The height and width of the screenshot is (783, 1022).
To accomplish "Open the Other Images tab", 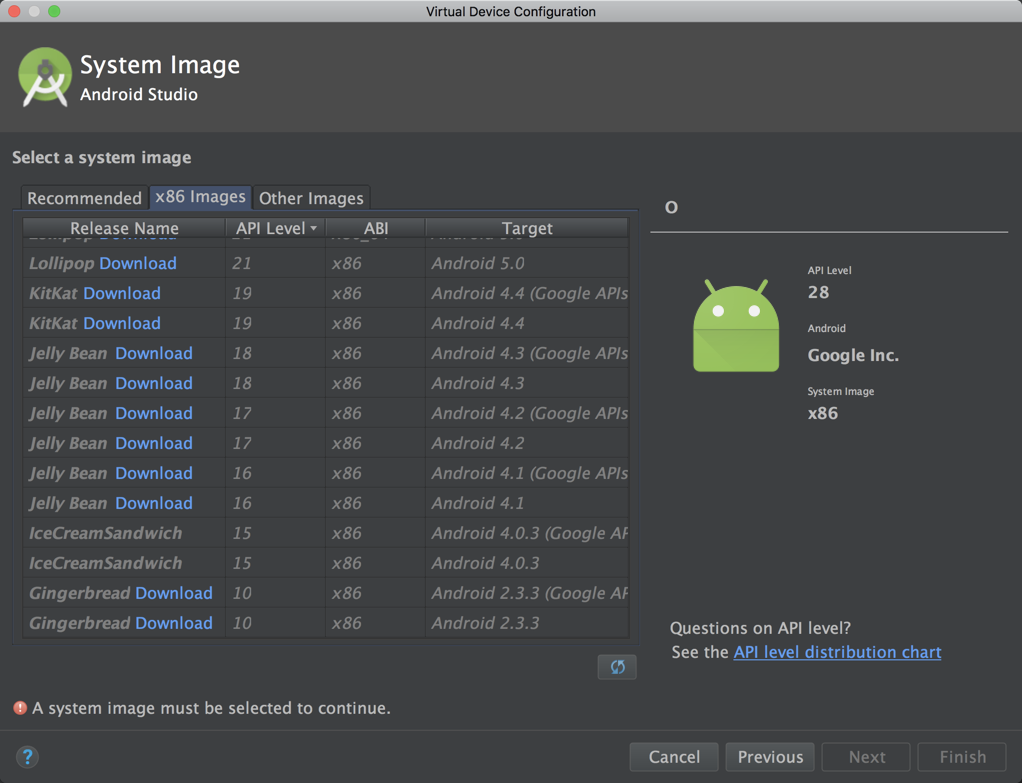I will [x=311, y=198].
